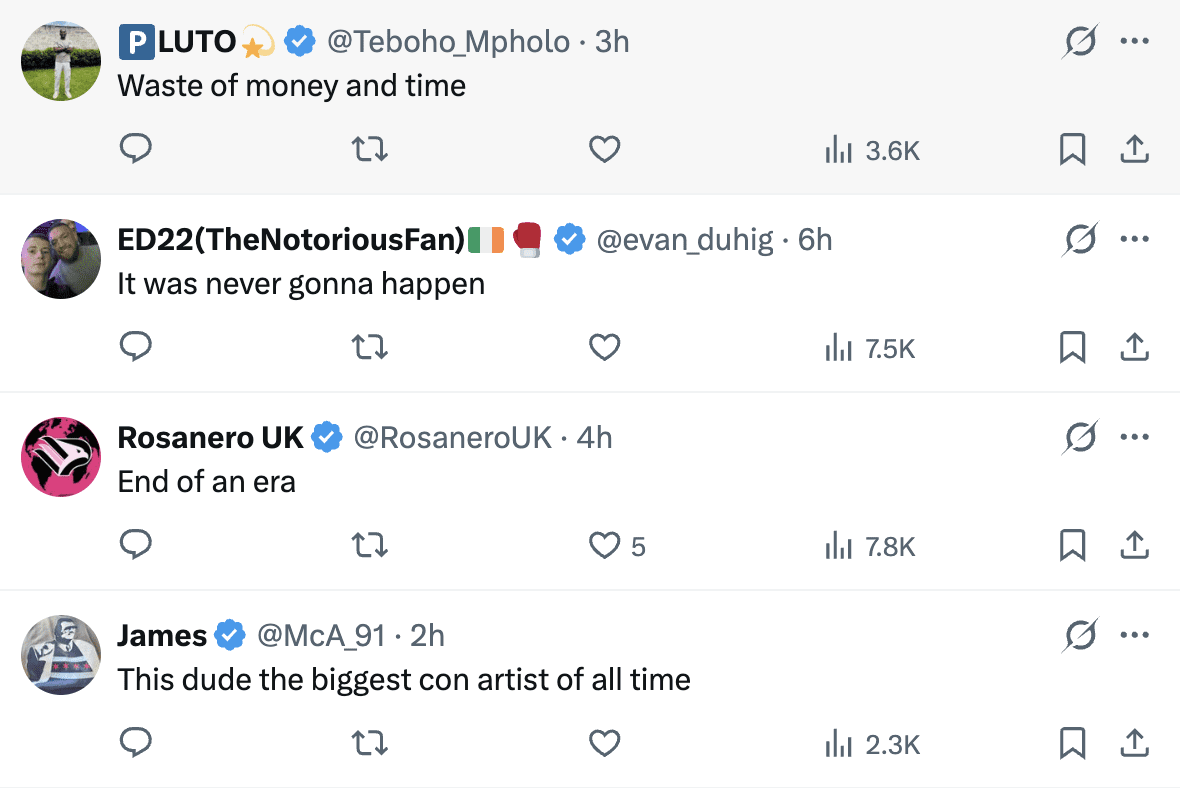Open Rosanero UK's pink avatar picture
Screen dimensions: 1180x788
tap(61, 457)
